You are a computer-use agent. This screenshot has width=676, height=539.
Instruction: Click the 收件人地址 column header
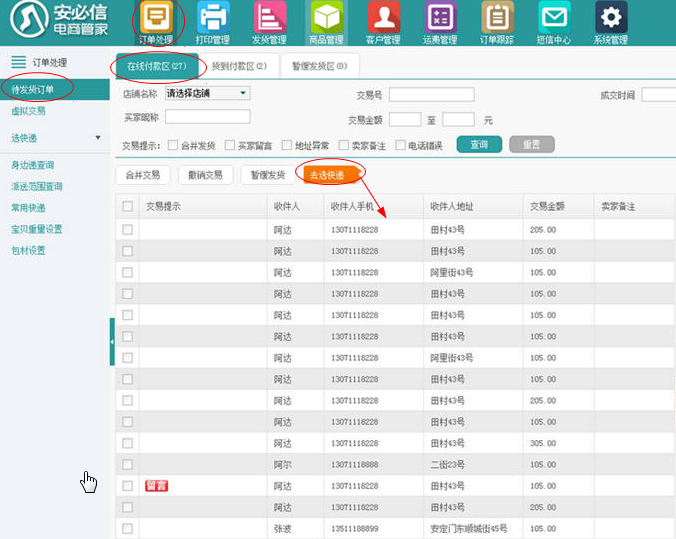(x=452, y=207)
